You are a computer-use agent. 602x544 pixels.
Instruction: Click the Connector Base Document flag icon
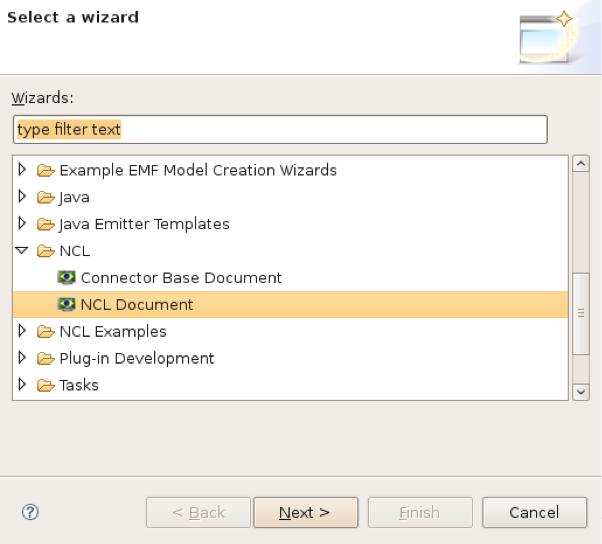point(67,278)
